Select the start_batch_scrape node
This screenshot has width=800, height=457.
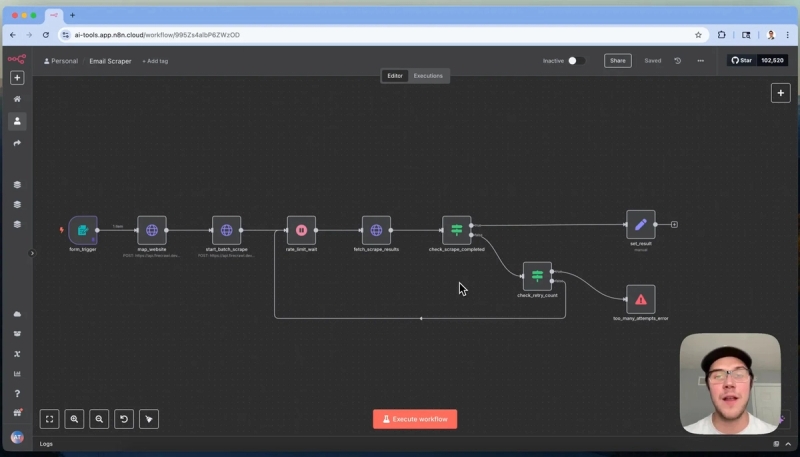227,230
